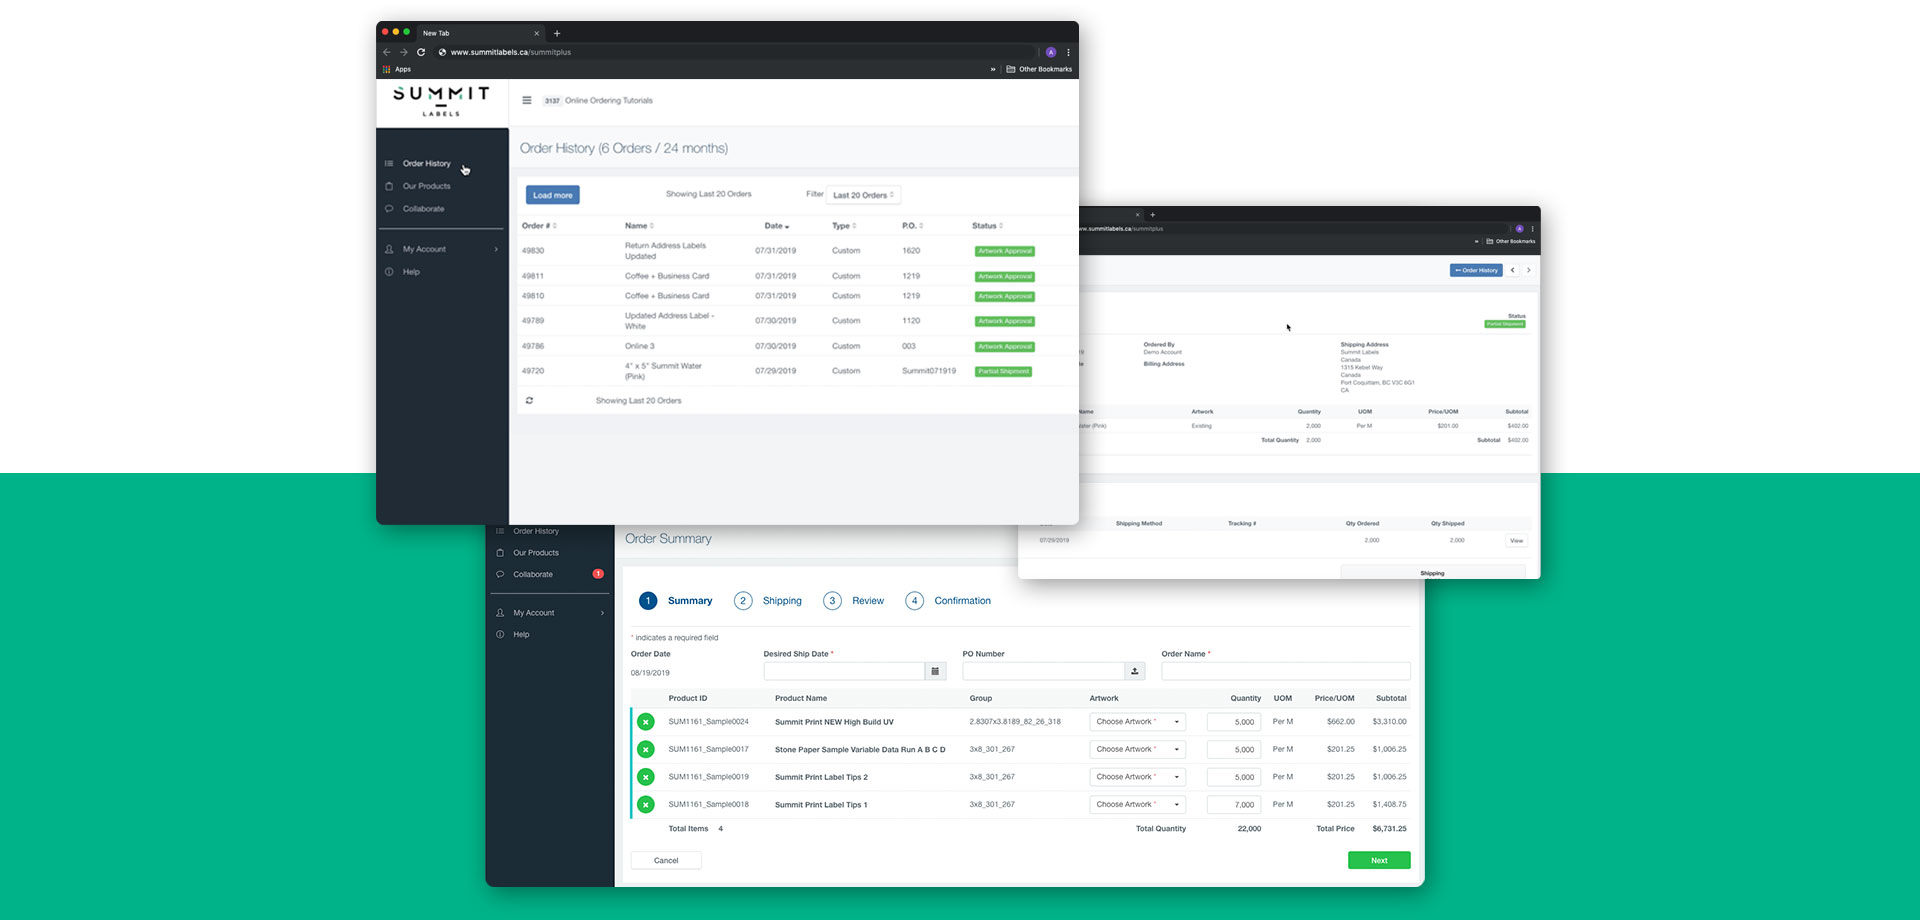This screenshot has height=920, width=1920.
Task: Reload the page in the Order History browser window
Action: click(421, 52)
